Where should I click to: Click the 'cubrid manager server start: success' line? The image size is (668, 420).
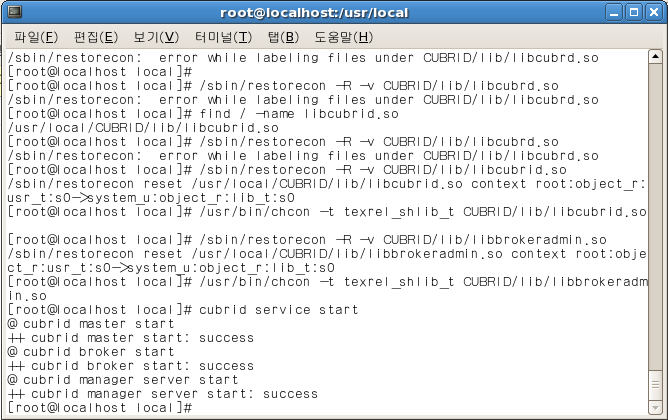[x=163, y=394]
